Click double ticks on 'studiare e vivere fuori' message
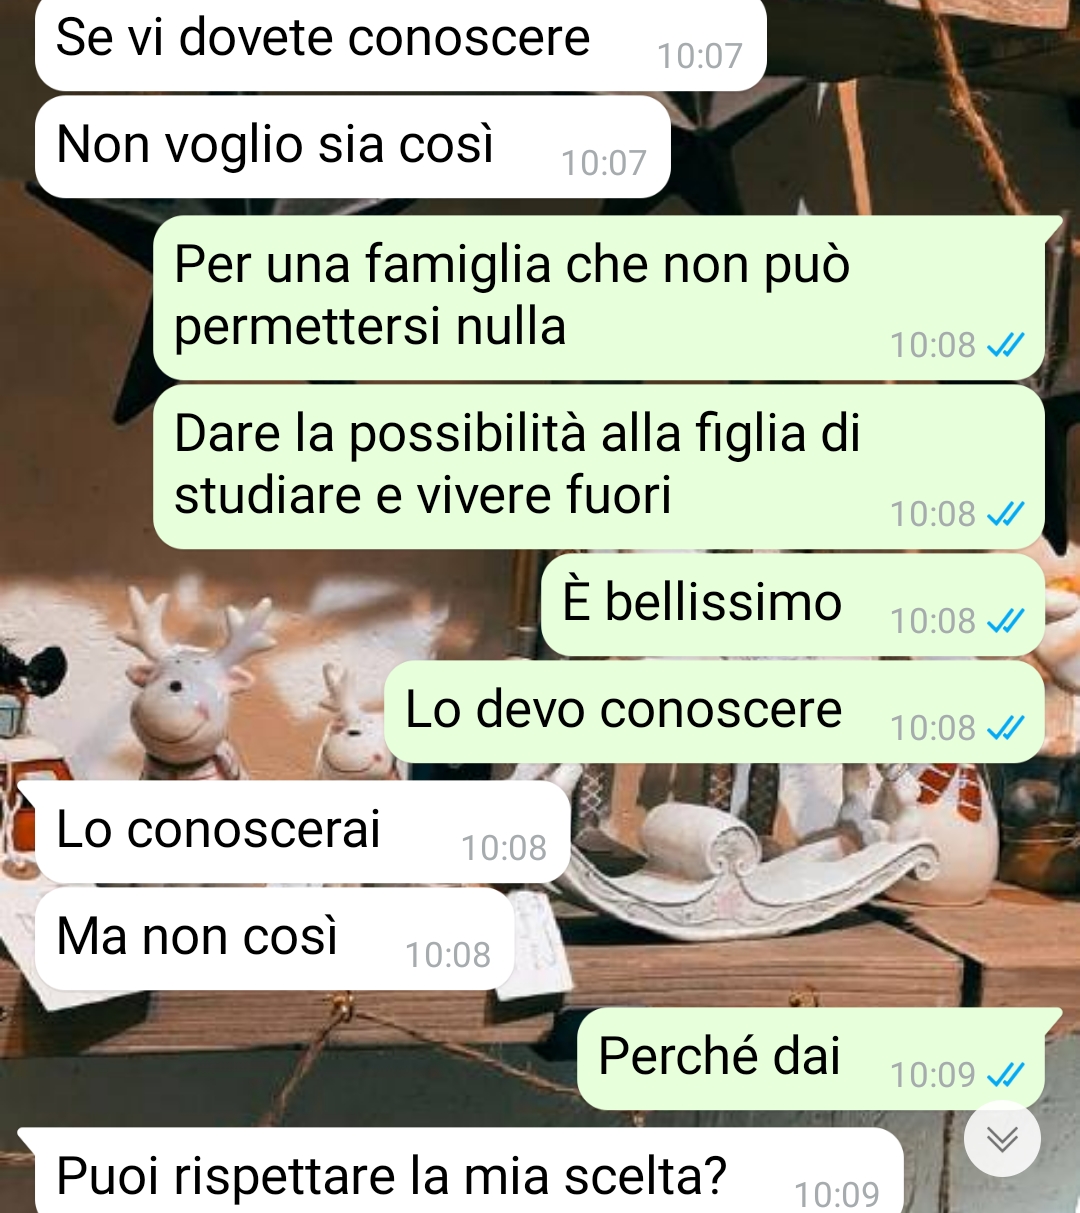Viewport: 1080px width, 1213px height. tap(1005, 514)
